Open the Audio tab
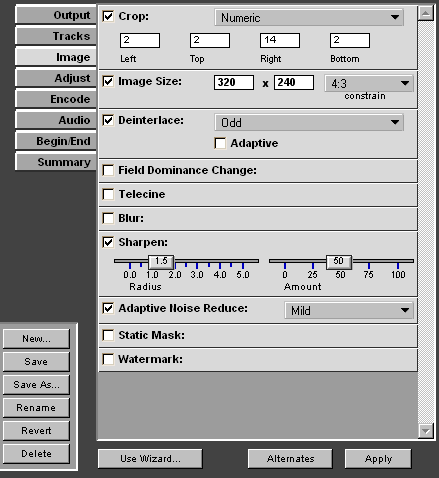Image resolution: width=439 pixels, height=478 pixels. pyautogui.click(x=56, y=120)
